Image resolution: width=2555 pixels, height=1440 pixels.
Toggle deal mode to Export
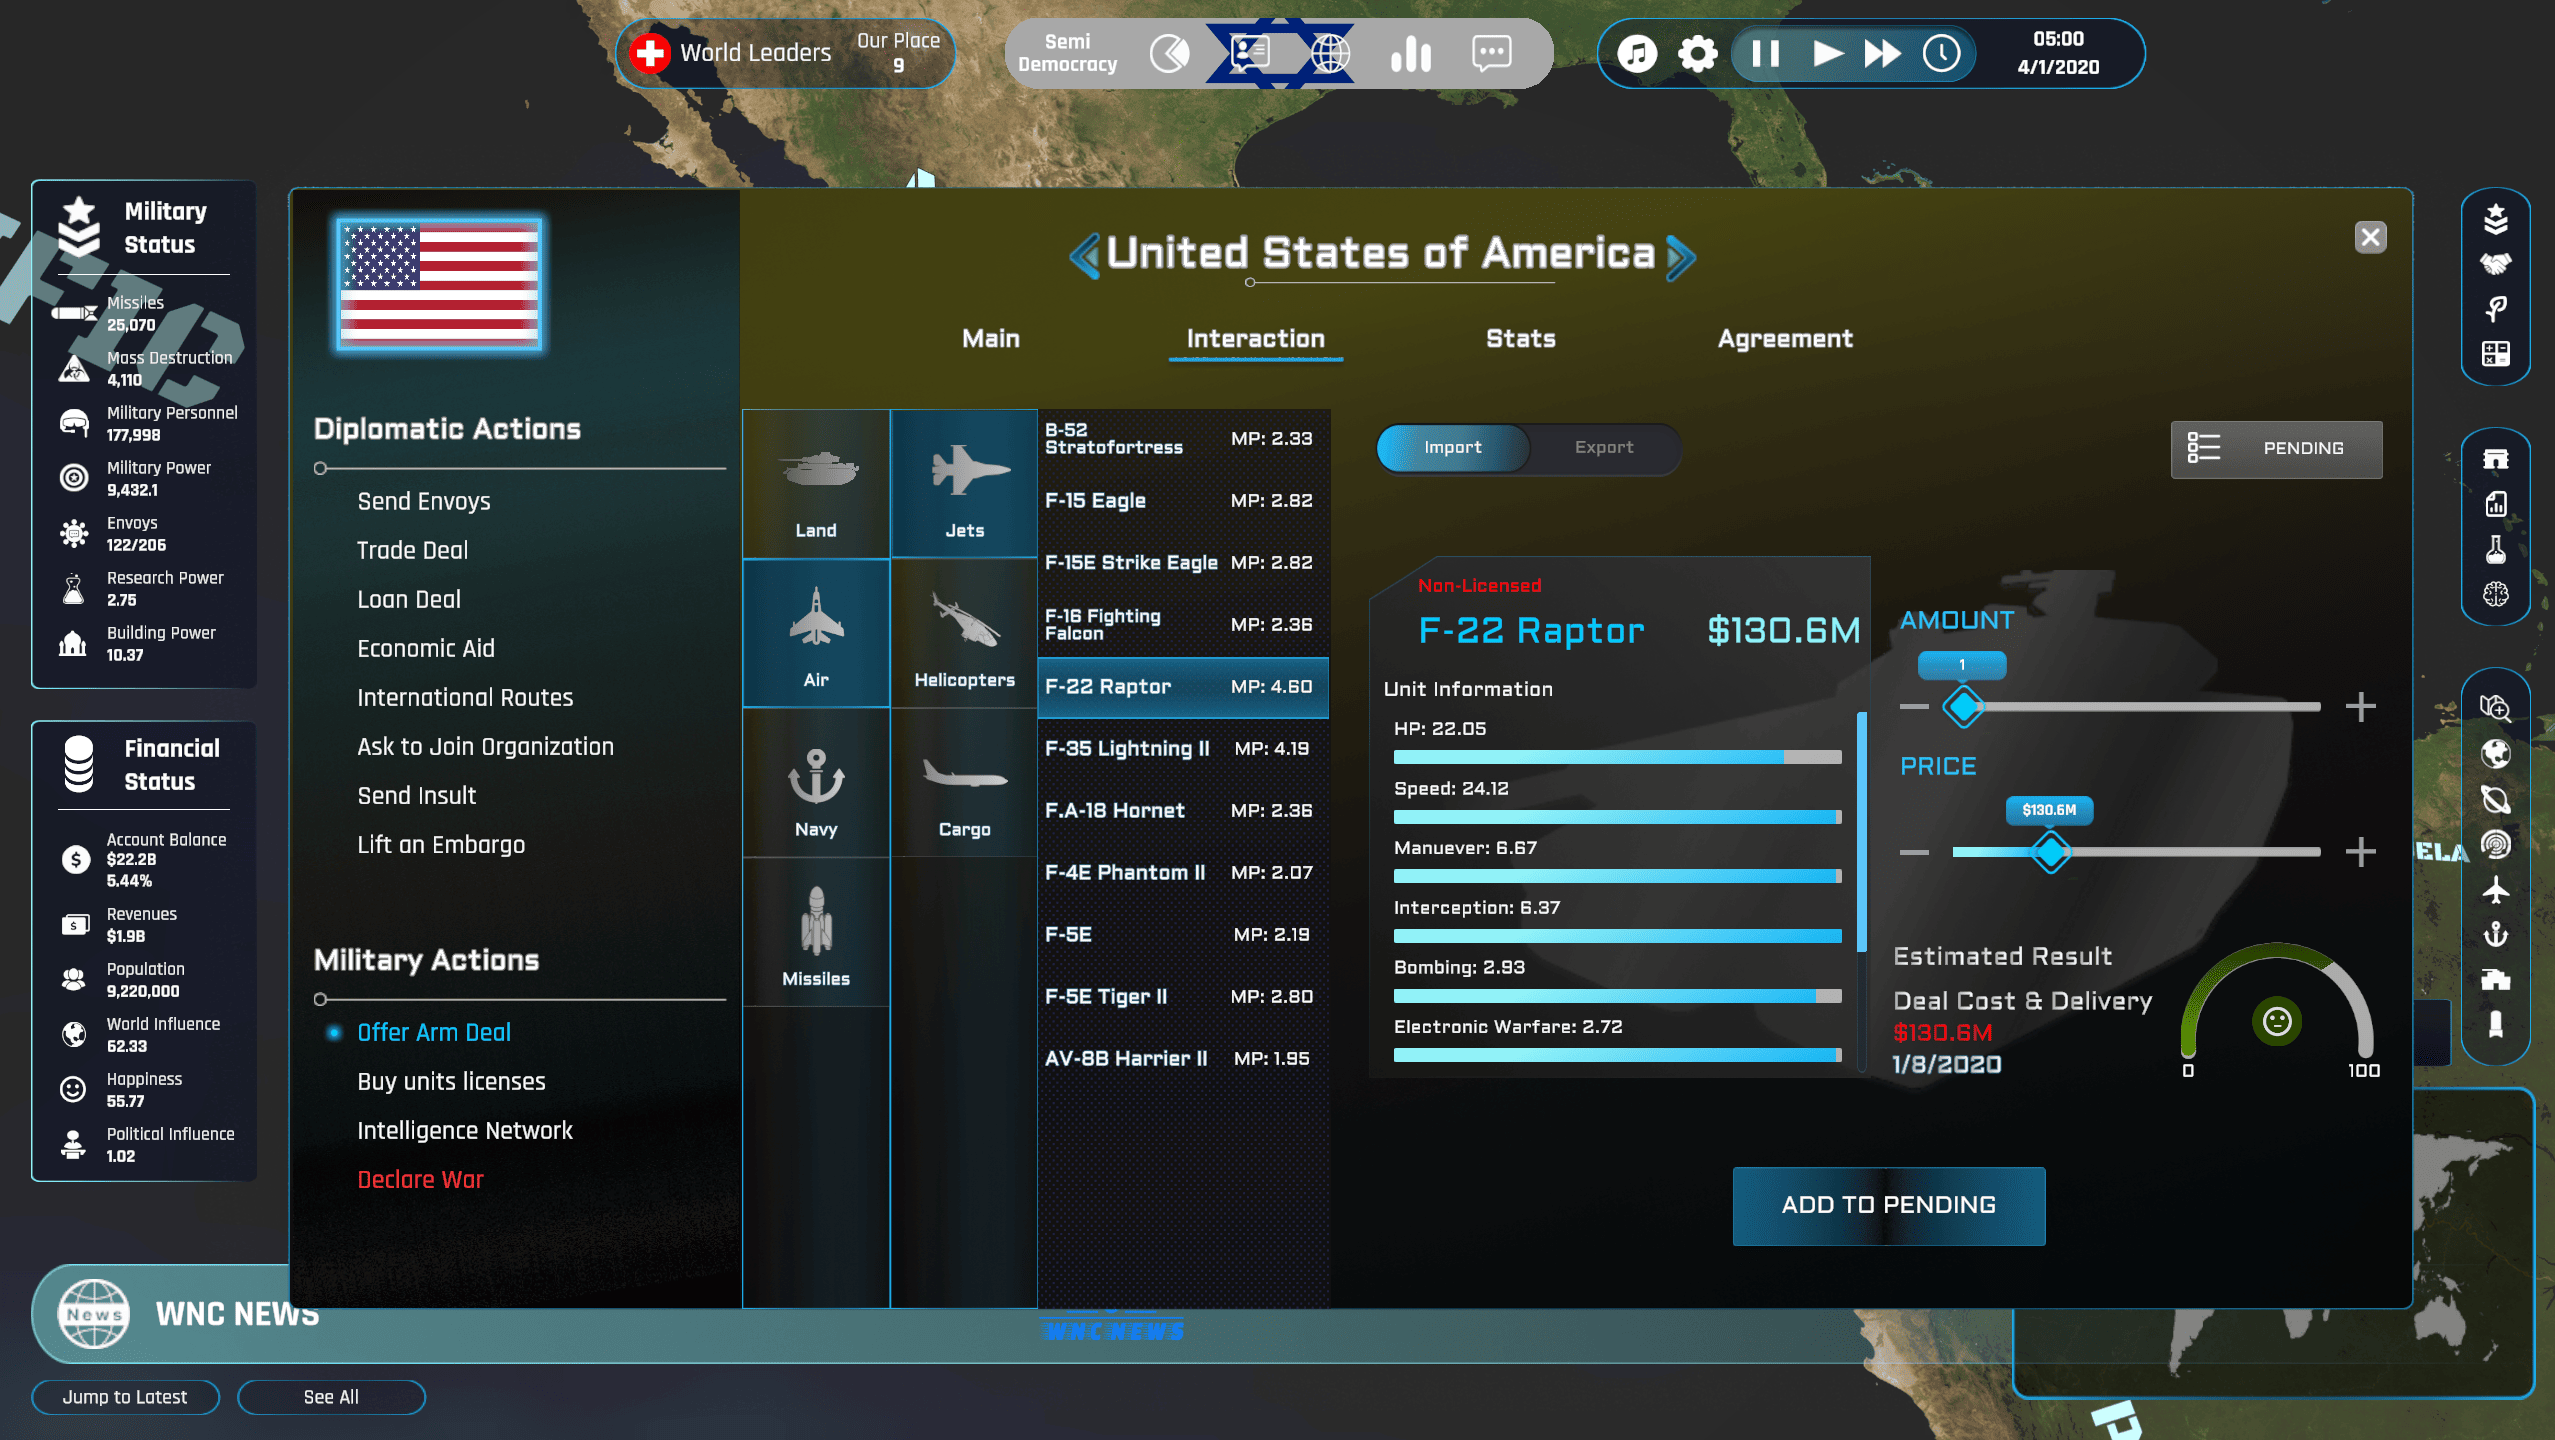coord(1604,448)
